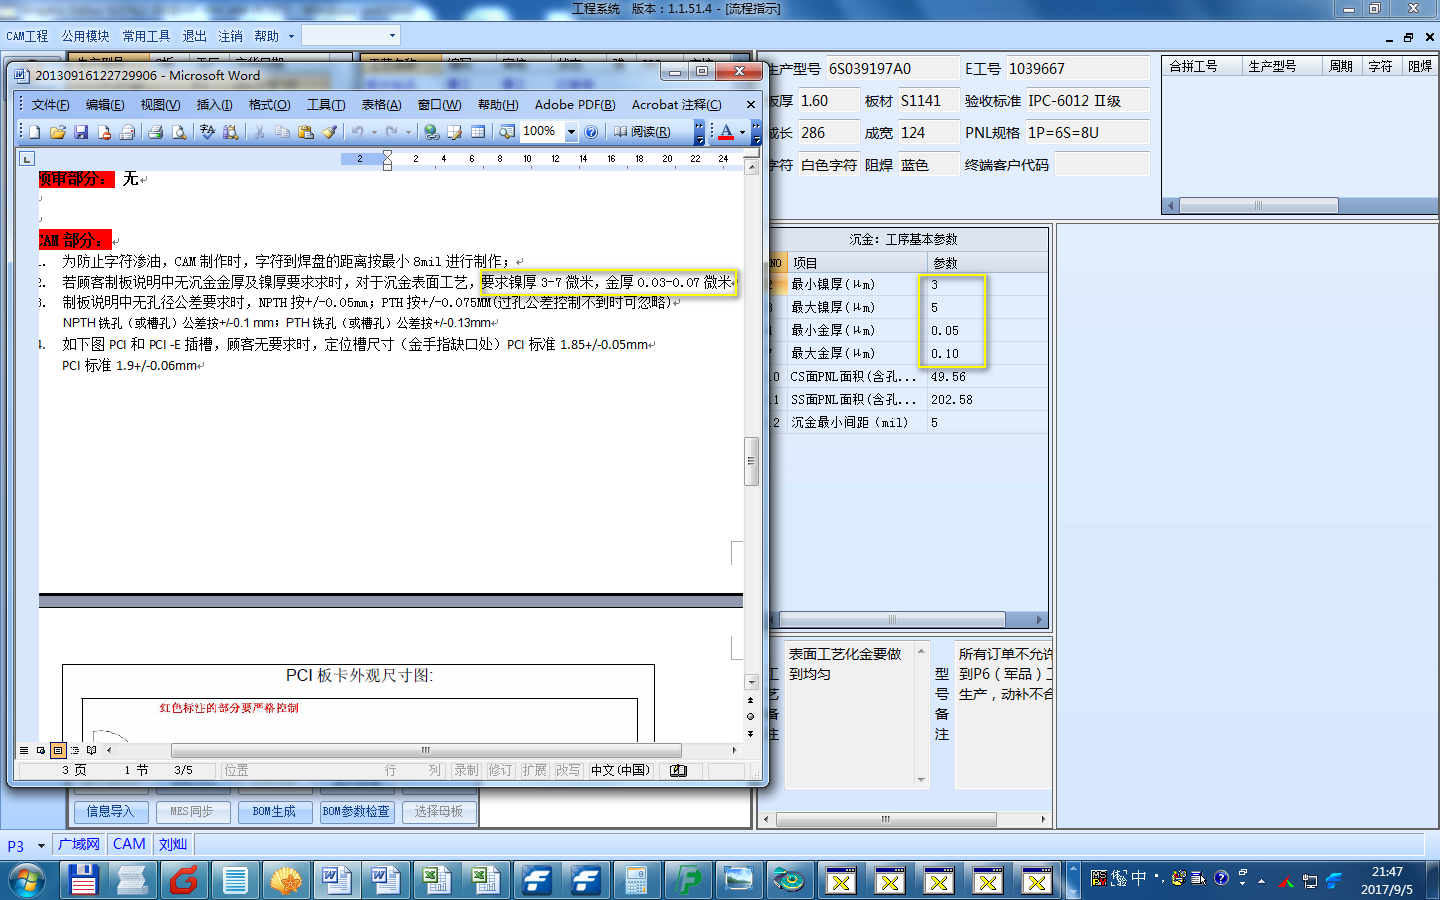Click the Copy icon in Word toolbar
Image resolution: width=1440 pixels, height=900 pixels.
[x=282, y=132]
